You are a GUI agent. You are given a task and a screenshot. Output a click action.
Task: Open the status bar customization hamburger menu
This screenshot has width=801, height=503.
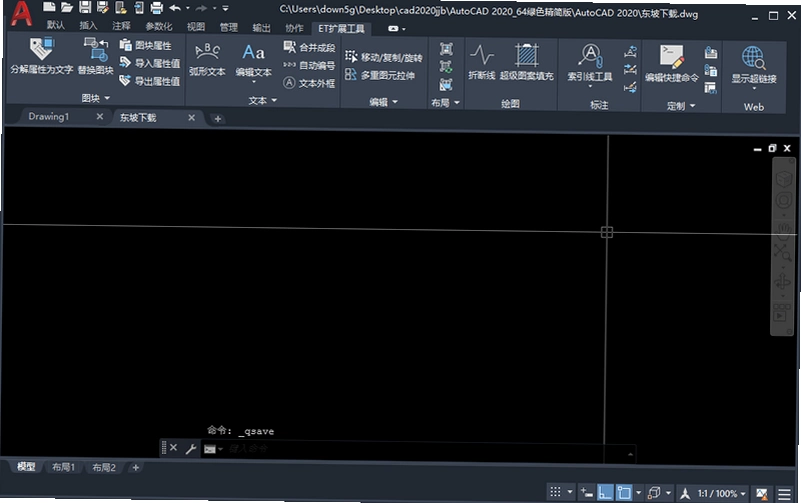click(x=784, y=494)
